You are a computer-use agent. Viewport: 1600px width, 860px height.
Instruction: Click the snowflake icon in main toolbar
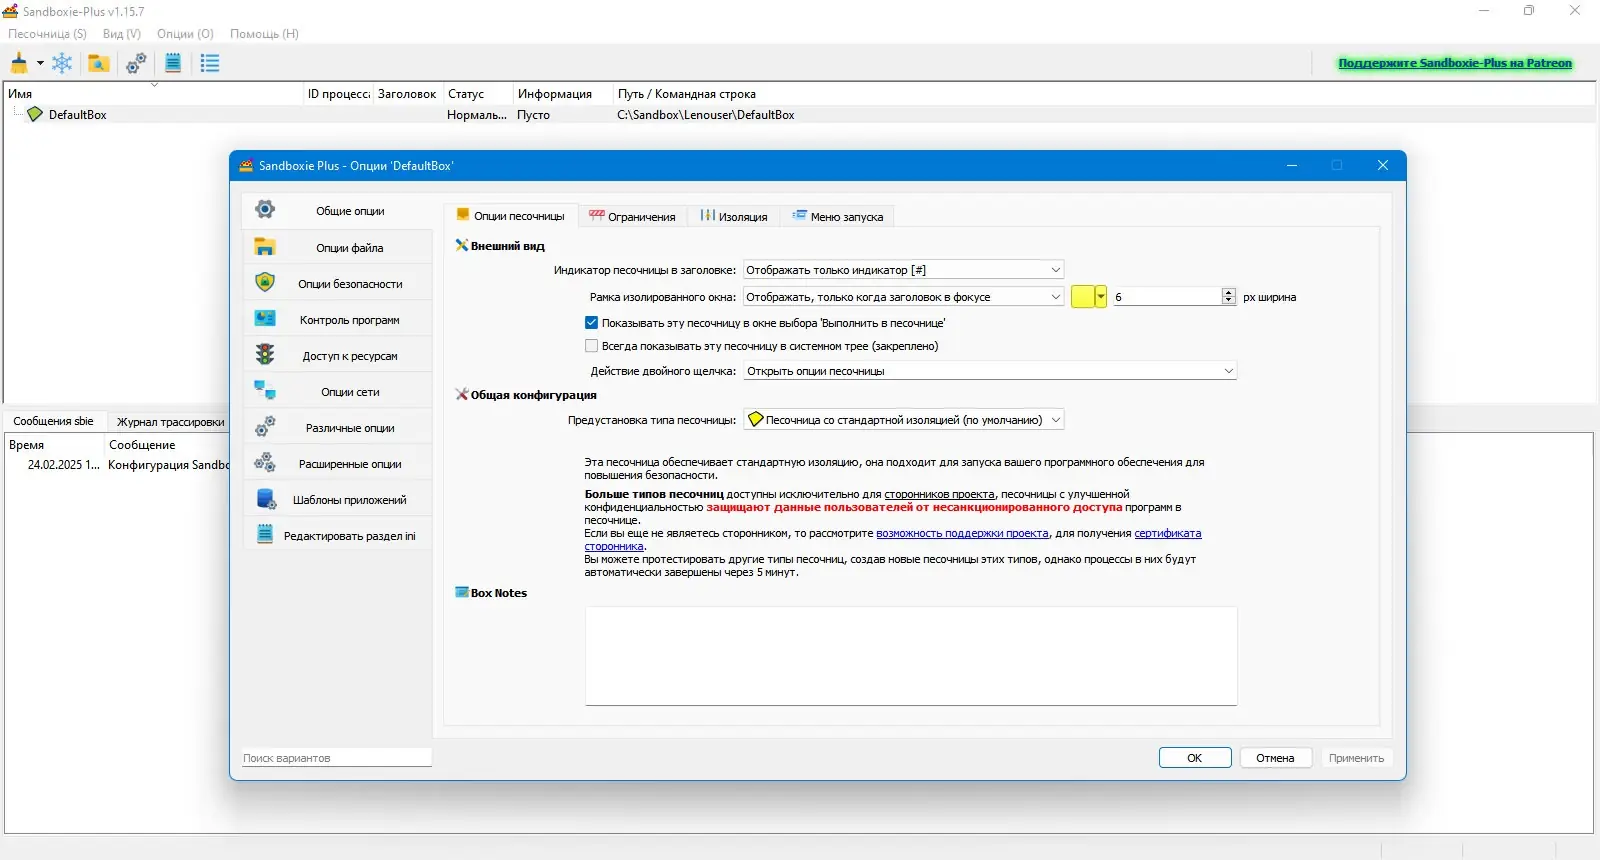pos(62,63)
